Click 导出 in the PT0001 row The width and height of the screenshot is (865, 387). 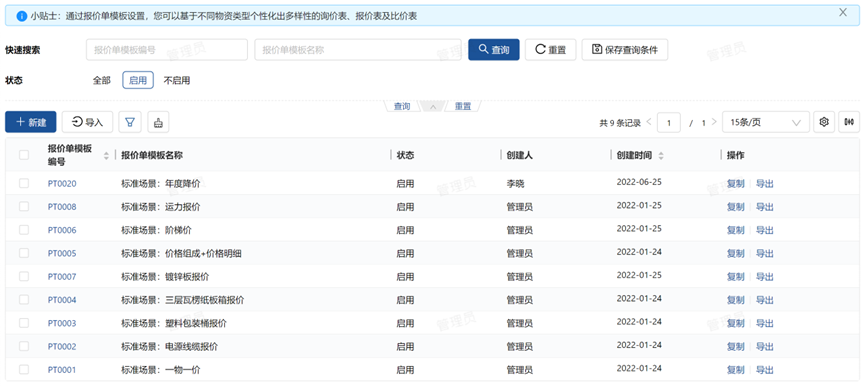coord(764,370)
